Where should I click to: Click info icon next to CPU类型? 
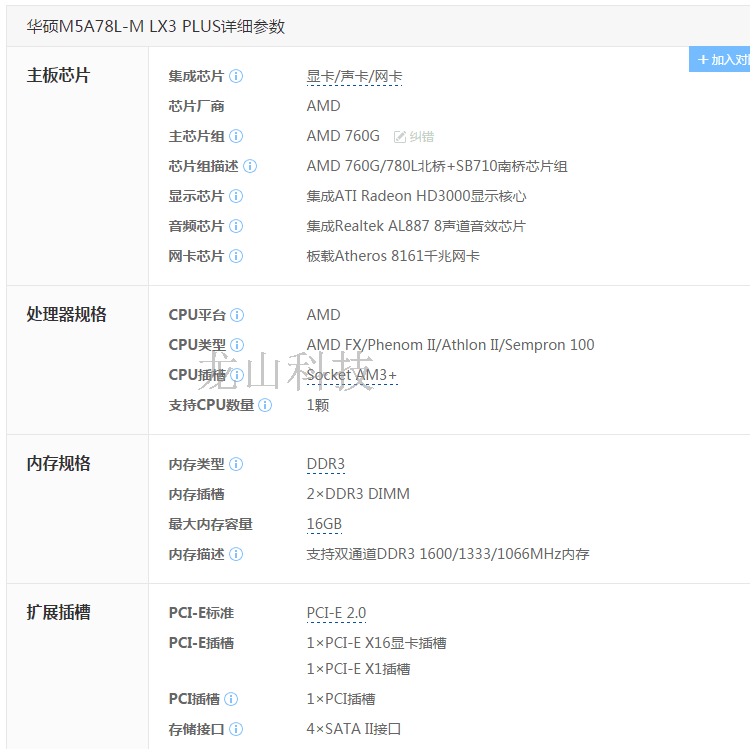pos(237,345)
